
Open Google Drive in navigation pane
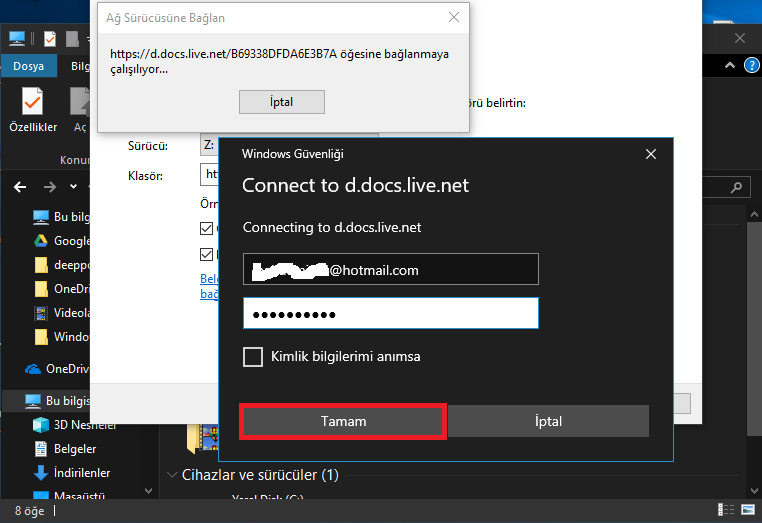point(61,241)
